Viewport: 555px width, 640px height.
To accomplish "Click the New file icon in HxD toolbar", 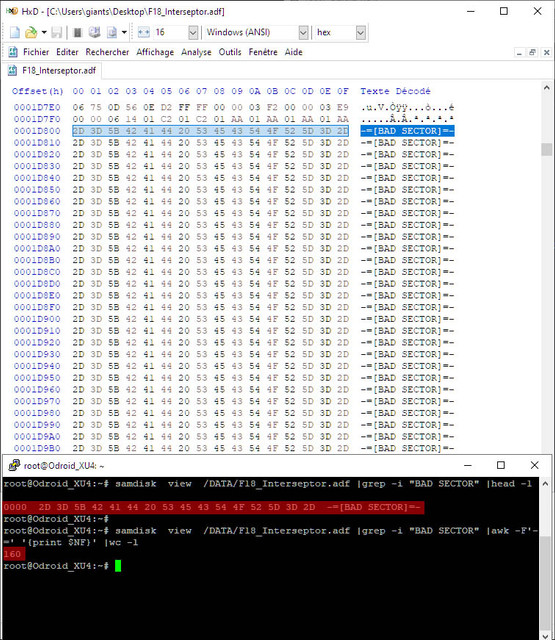I will [15, 32].
